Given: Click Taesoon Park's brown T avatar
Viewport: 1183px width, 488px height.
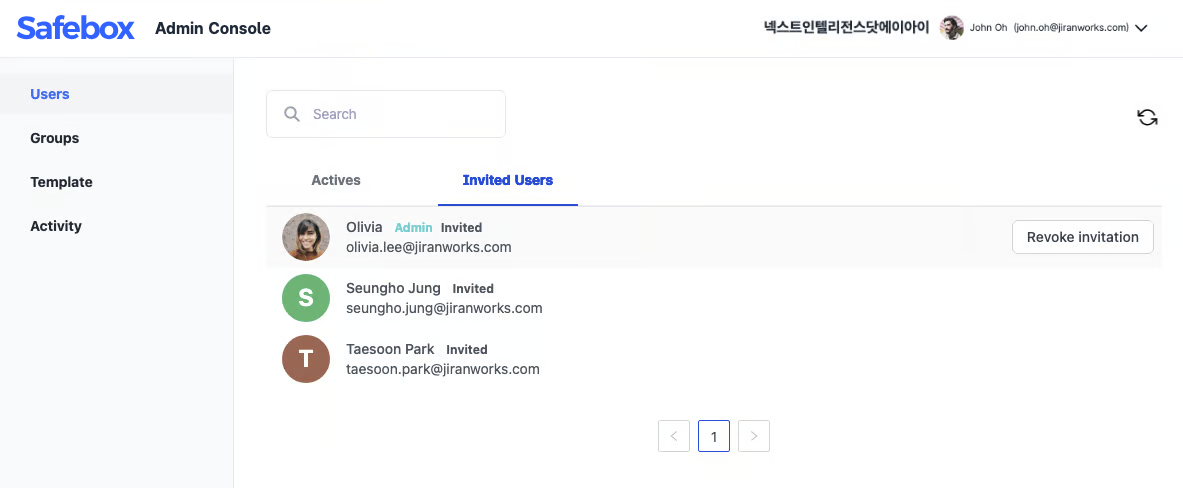Looking at the screenshot, I should click(x=306, y=359).
